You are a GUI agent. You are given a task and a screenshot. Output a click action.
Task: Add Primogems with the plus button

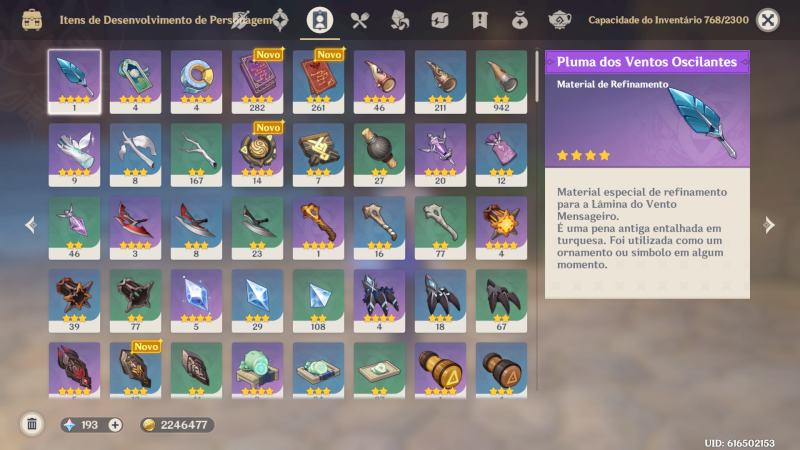click(x=115, y=425)
